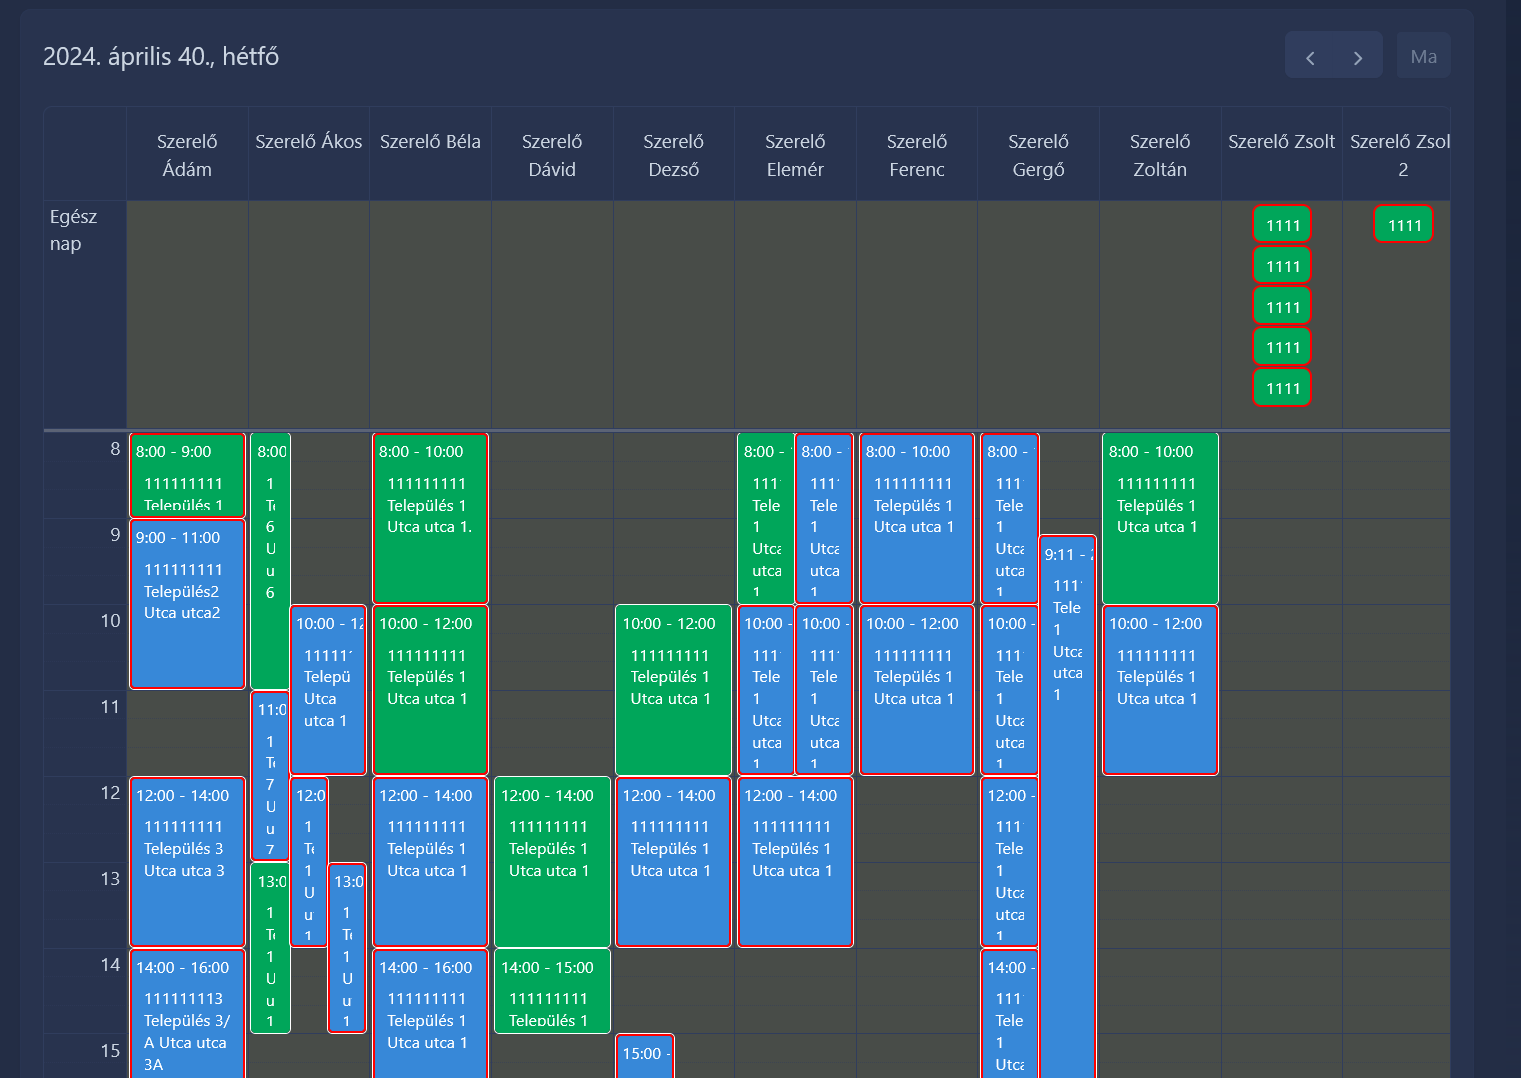1521x1078 pixels.
Task: Select the Szerelő Zsolt 2 column header
Action: point(1398,155)
